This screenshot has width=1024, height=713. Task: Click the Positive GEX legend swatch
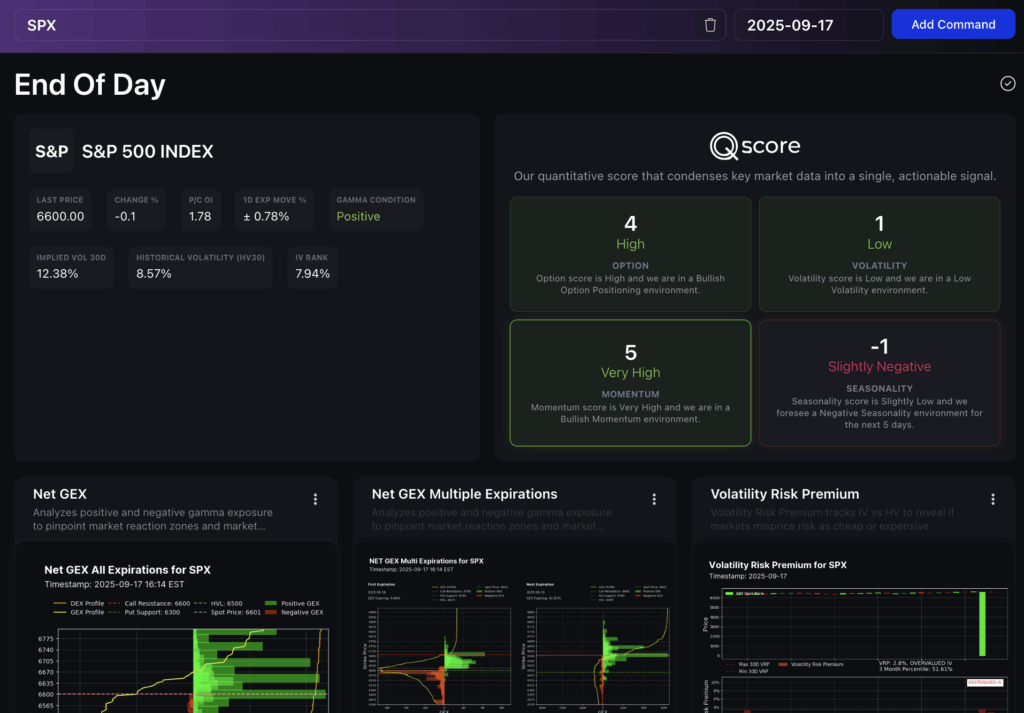[x=271, y=603]
